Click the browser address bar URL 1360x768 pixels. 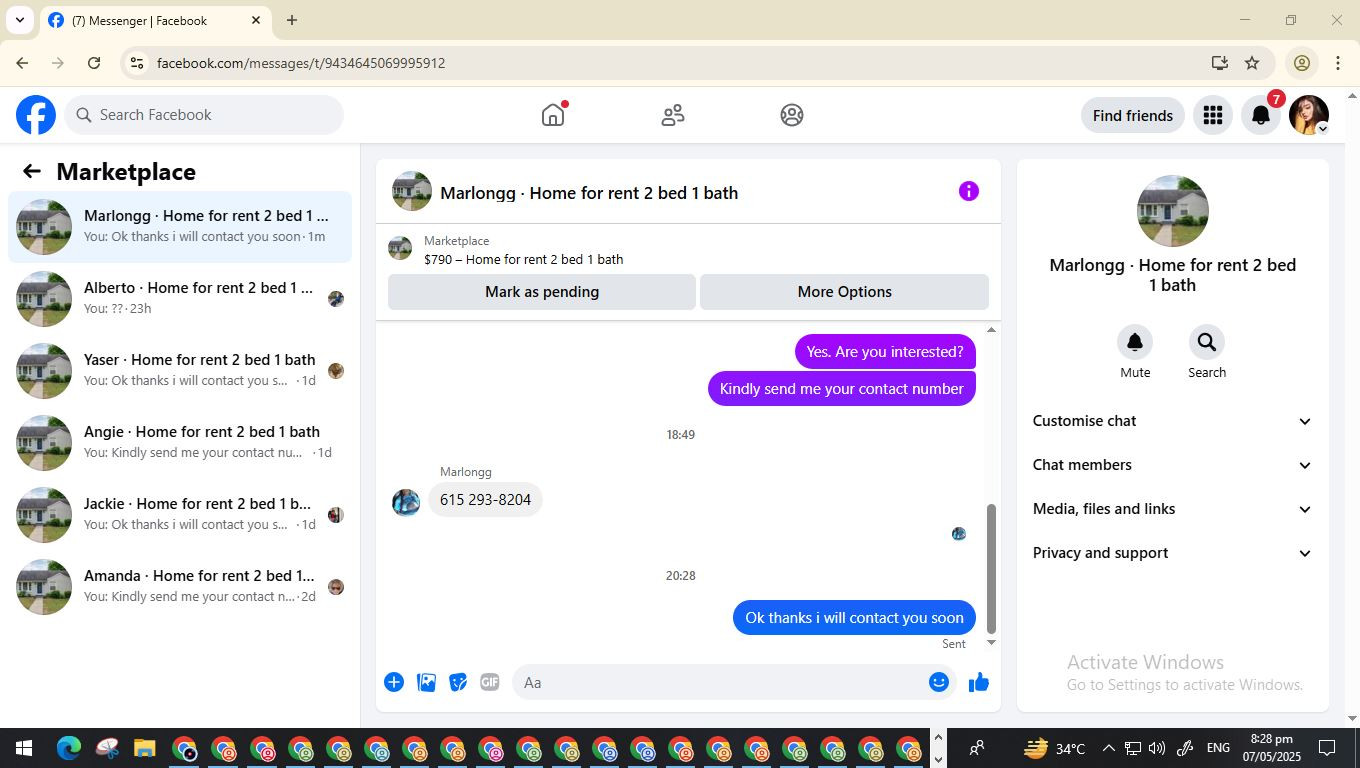(301, 63)
